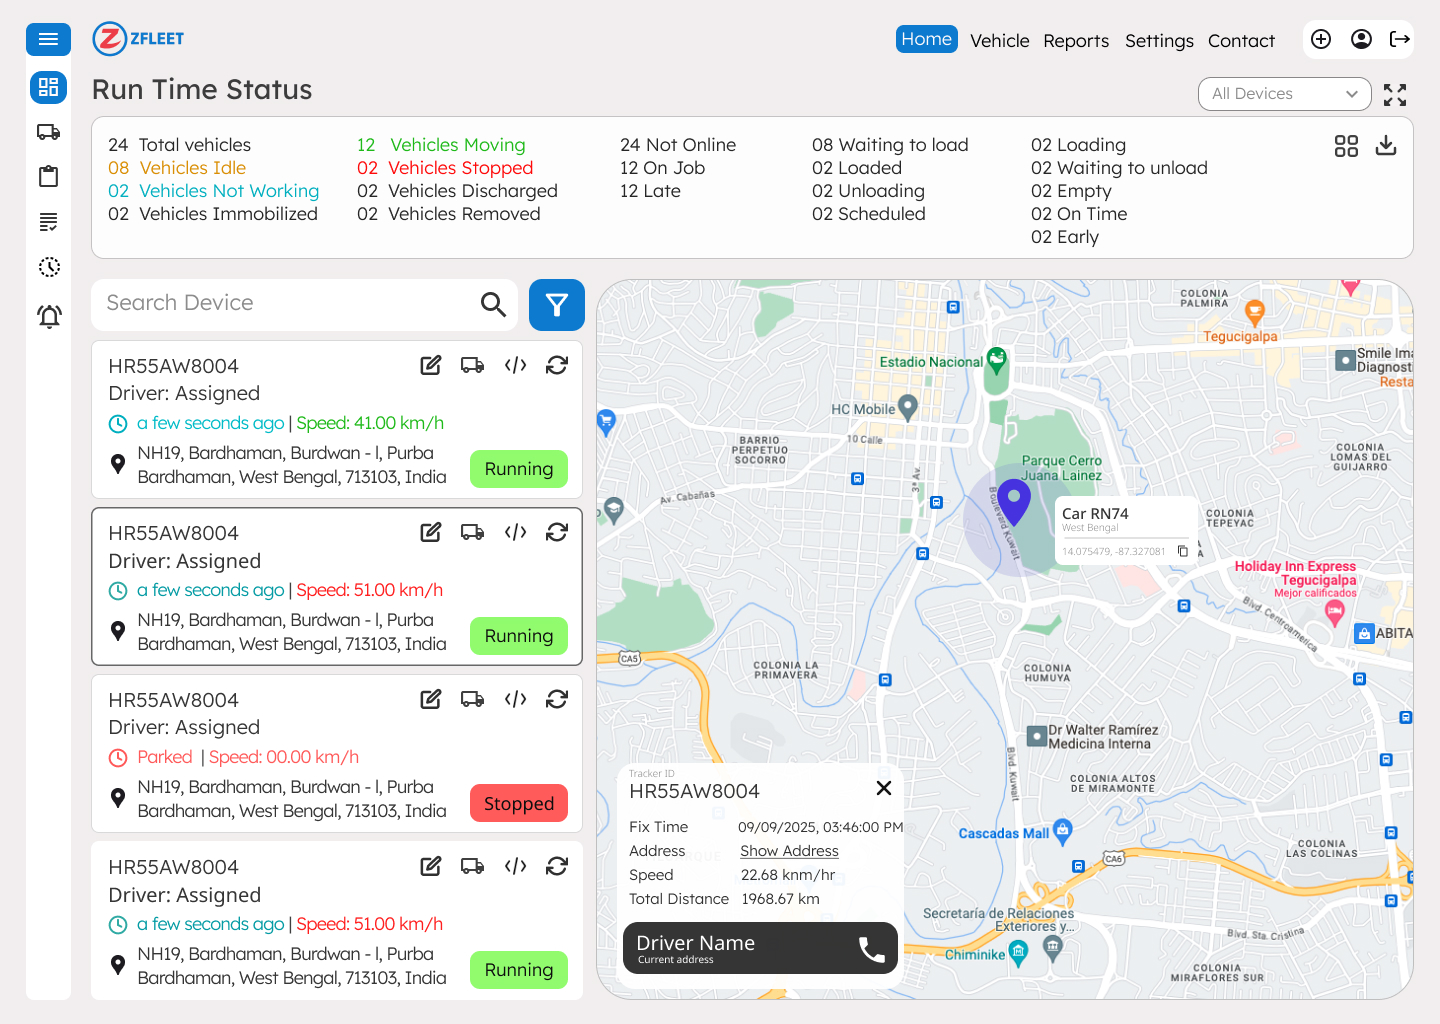Open the hamburger menu in the sidebar

coord(48,39)
